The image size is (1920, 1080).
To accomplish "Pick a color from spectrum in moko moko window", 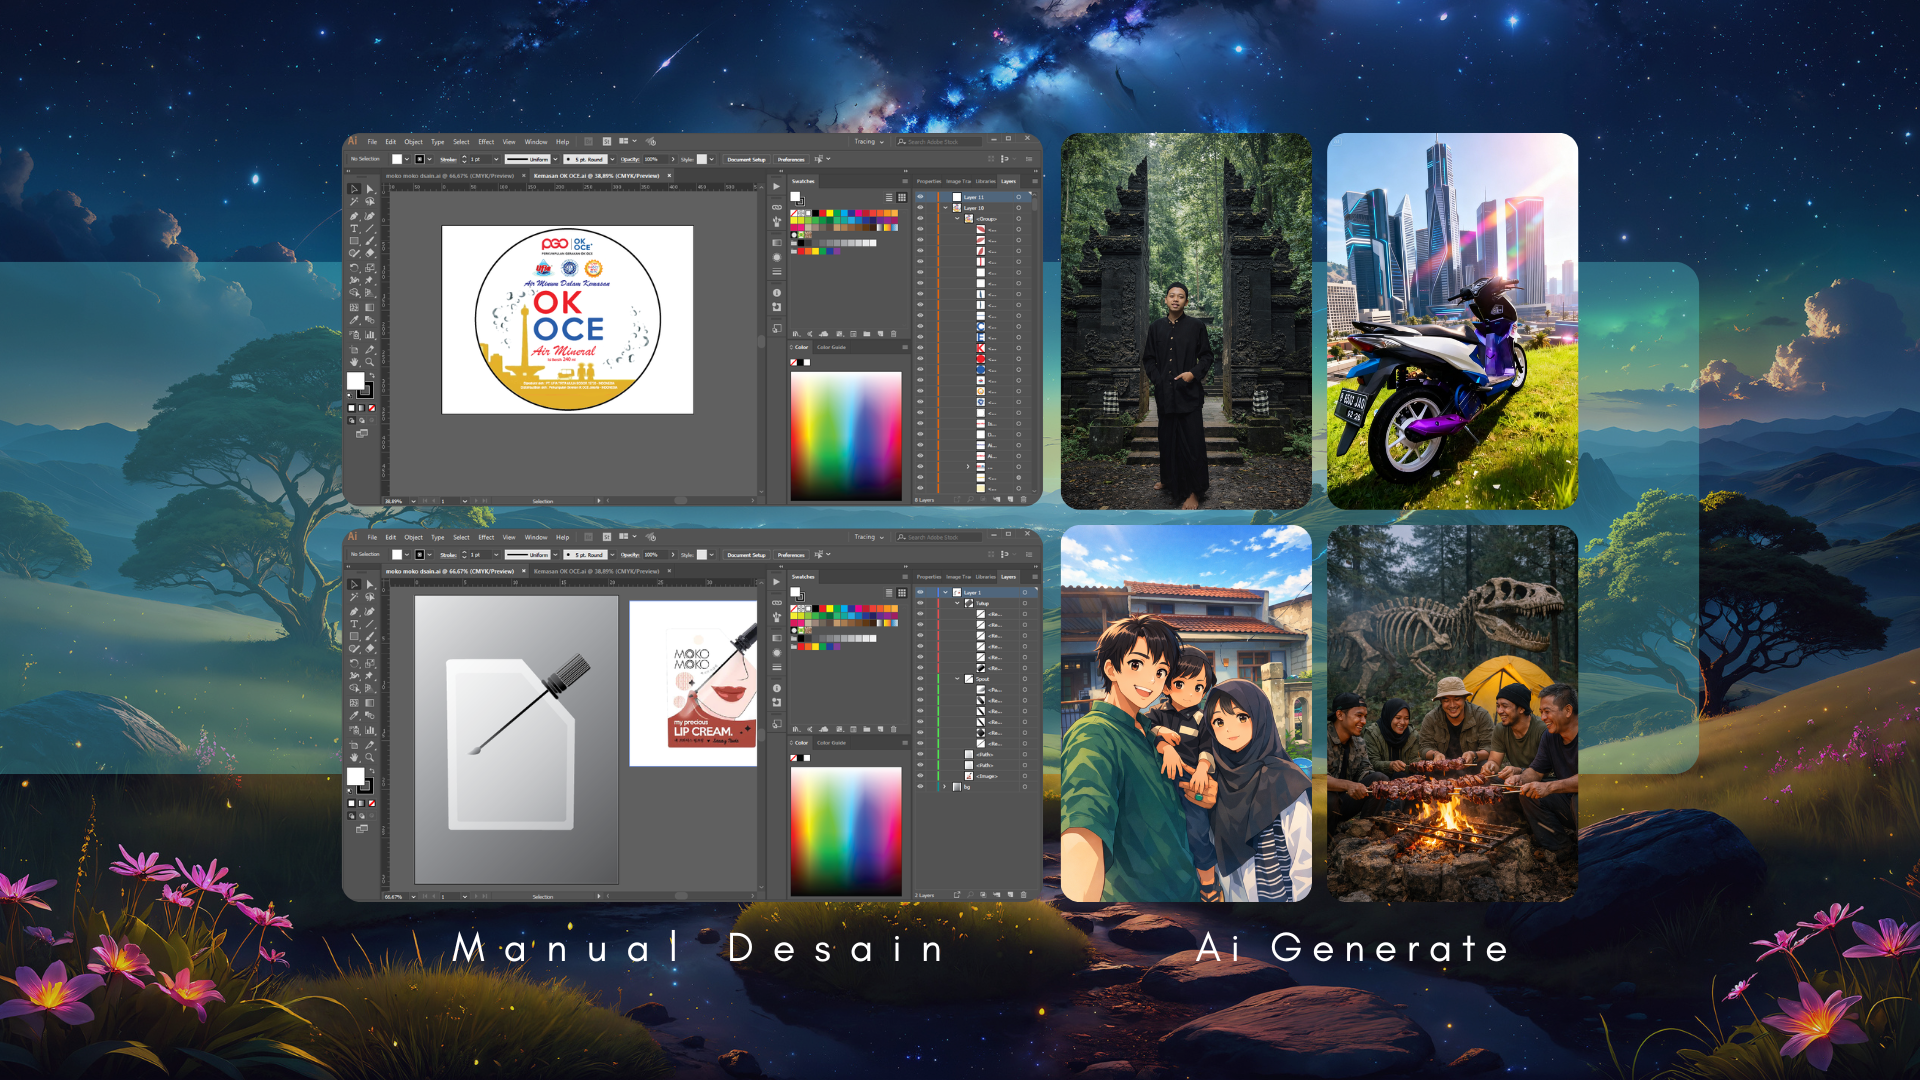I will 846,831.
